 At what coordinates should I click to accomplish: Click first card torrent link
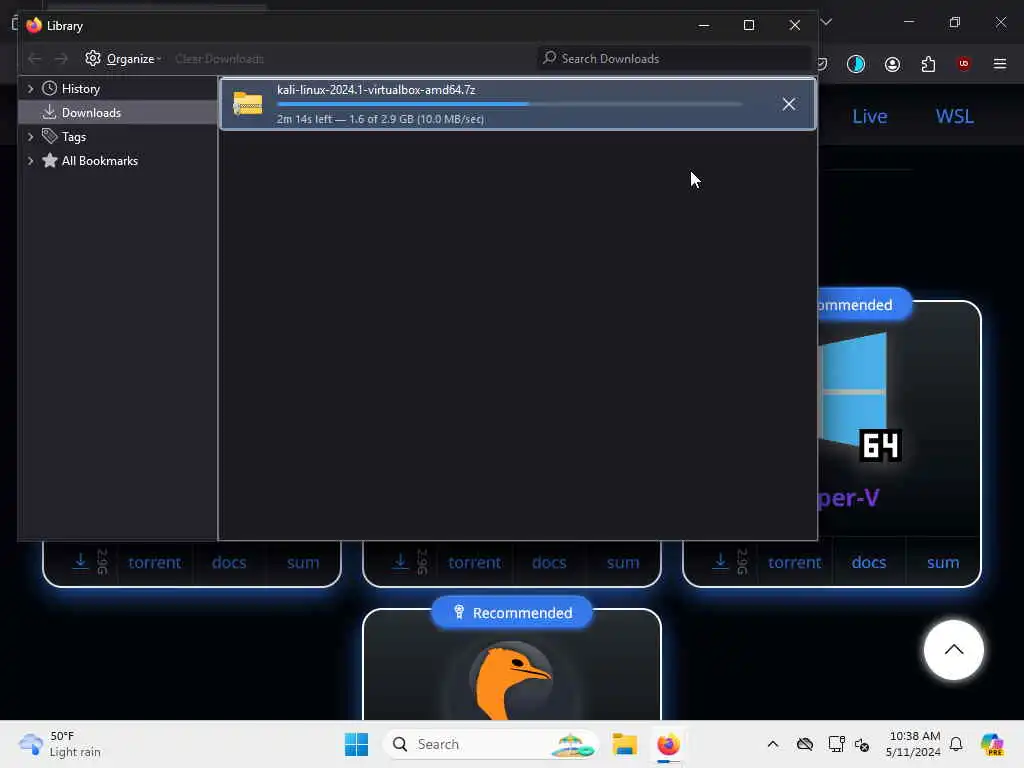click(155, 562)
